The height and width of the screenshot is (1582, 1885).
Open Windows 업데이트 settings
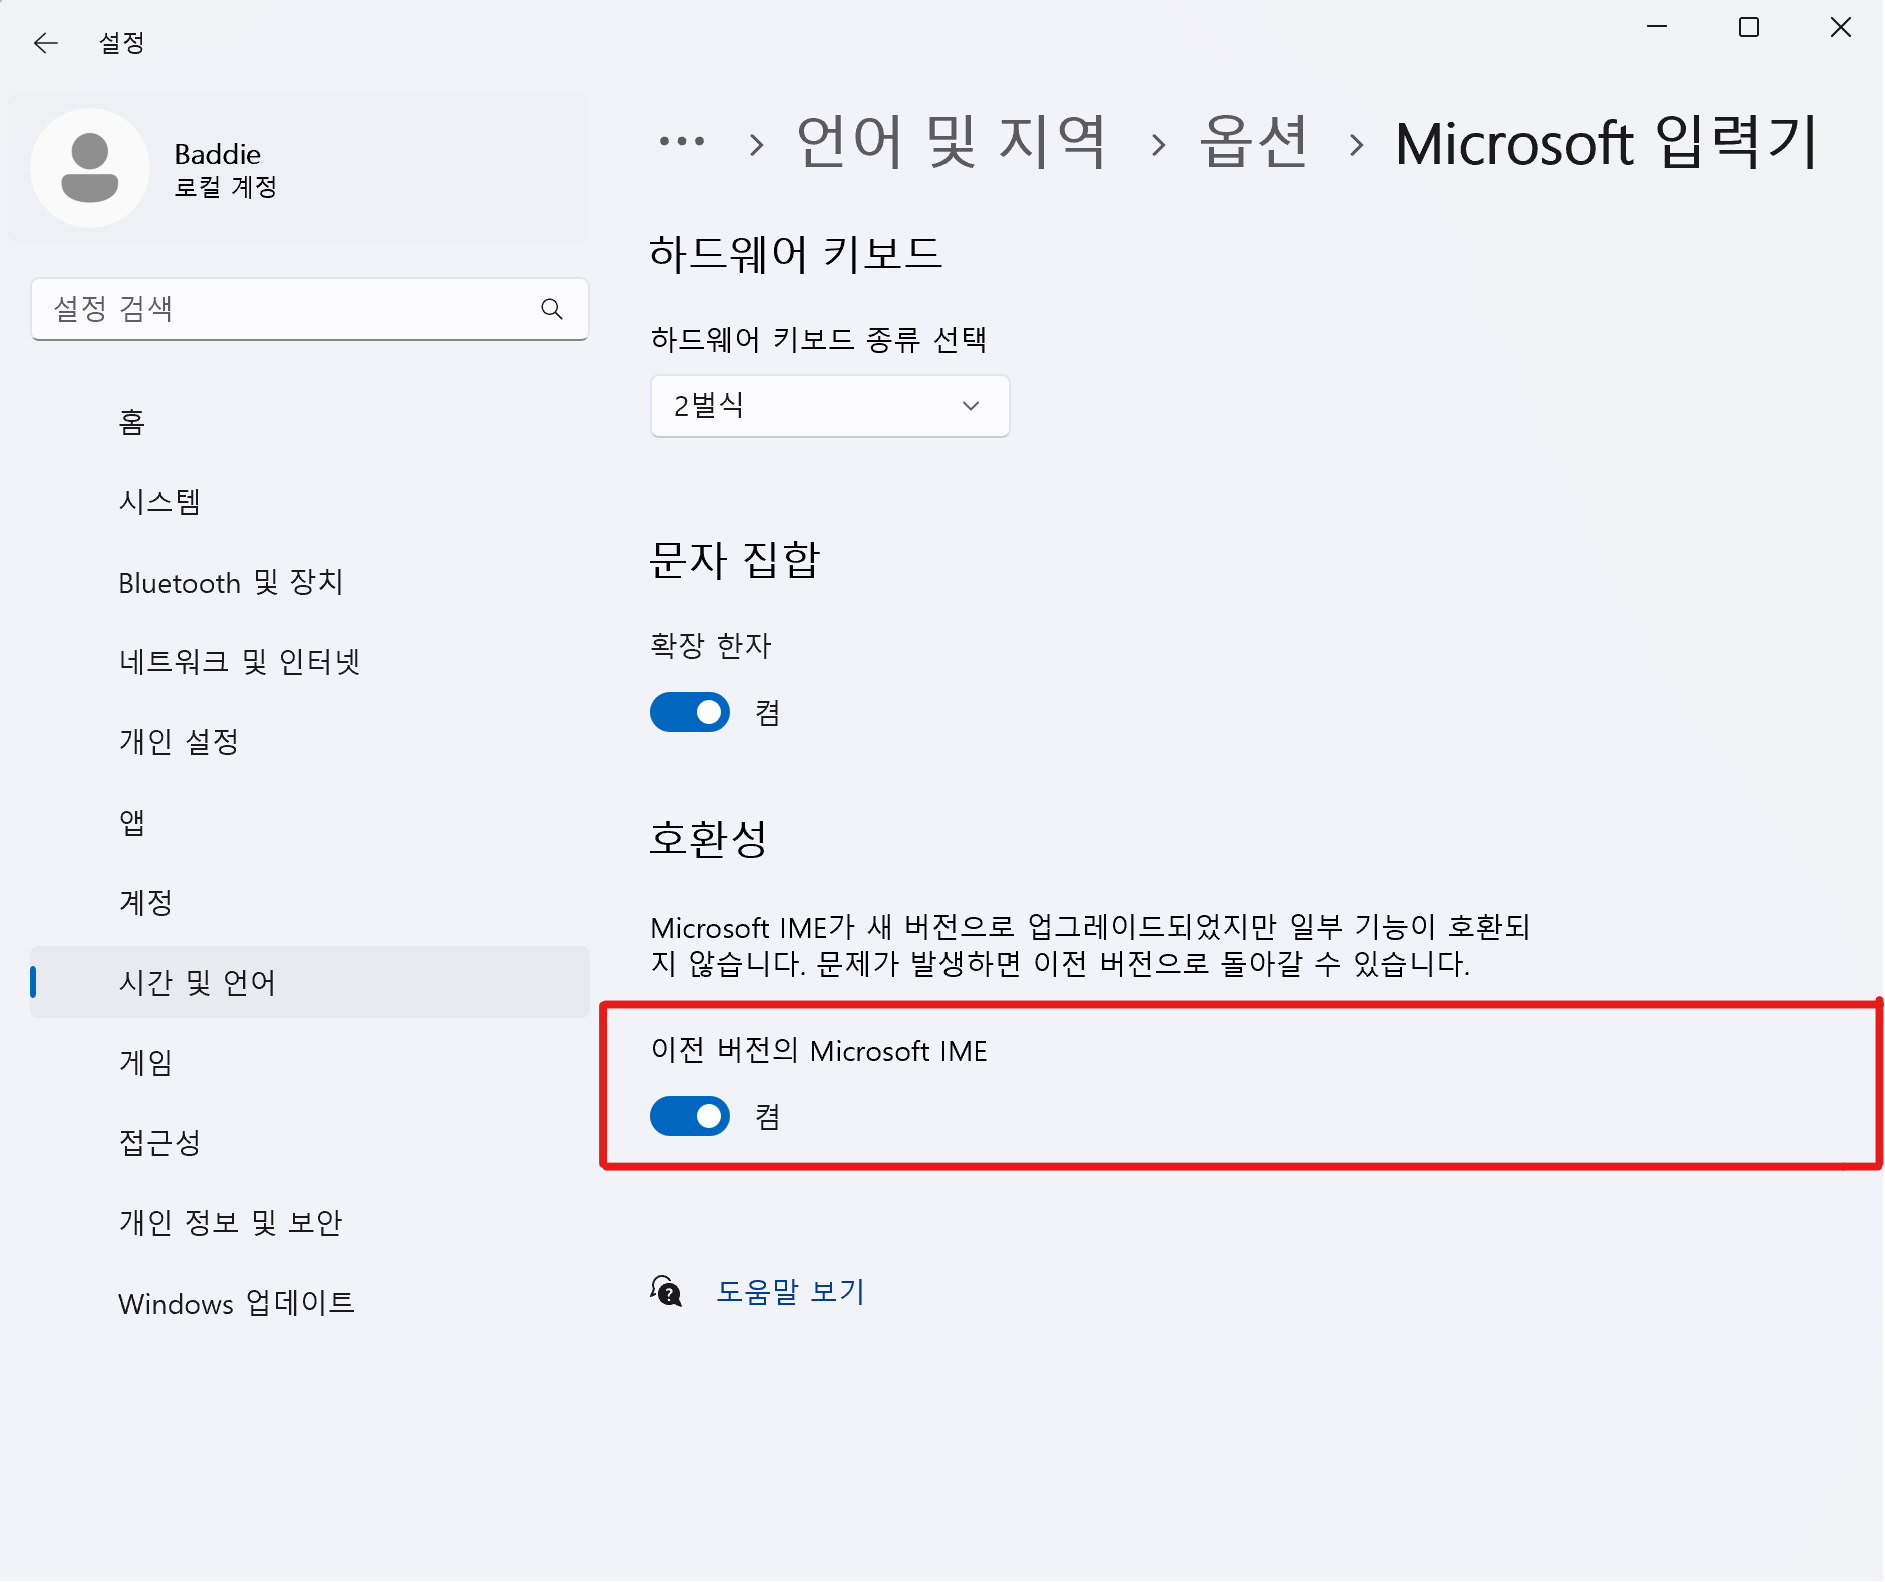coord(310,1303)
